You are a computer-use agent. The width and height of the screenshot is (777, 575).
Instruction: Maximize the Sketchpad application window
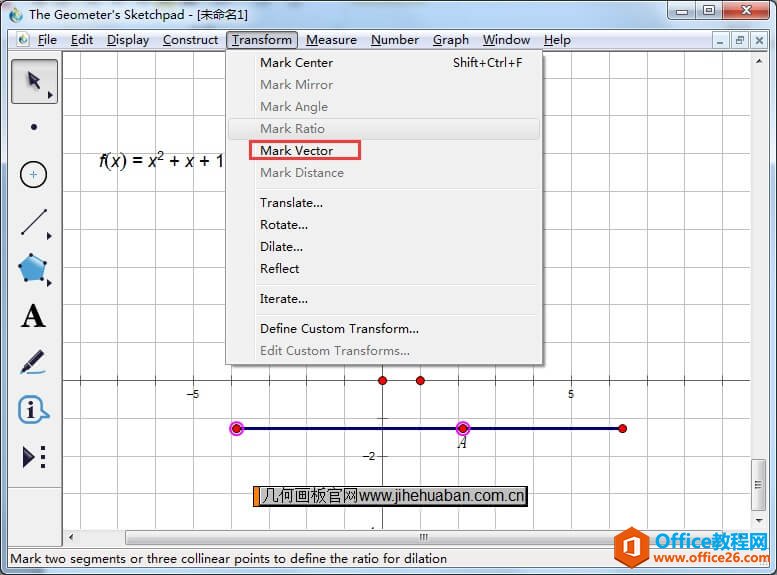coord(709,11)
